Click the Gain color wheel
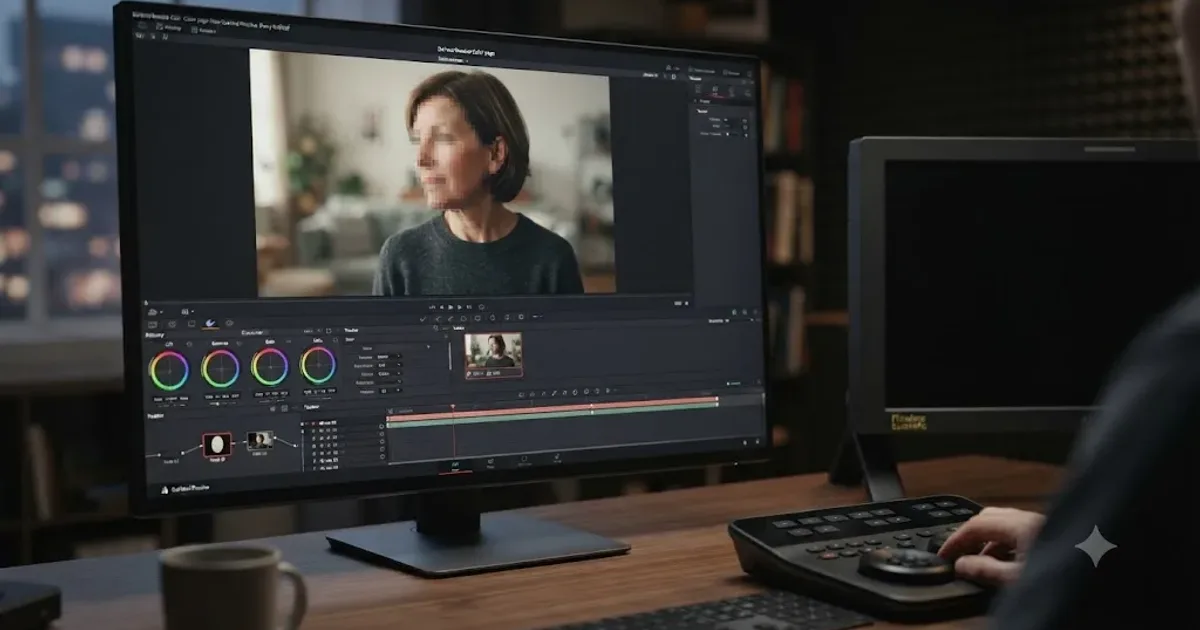 [x=270, y=366]
